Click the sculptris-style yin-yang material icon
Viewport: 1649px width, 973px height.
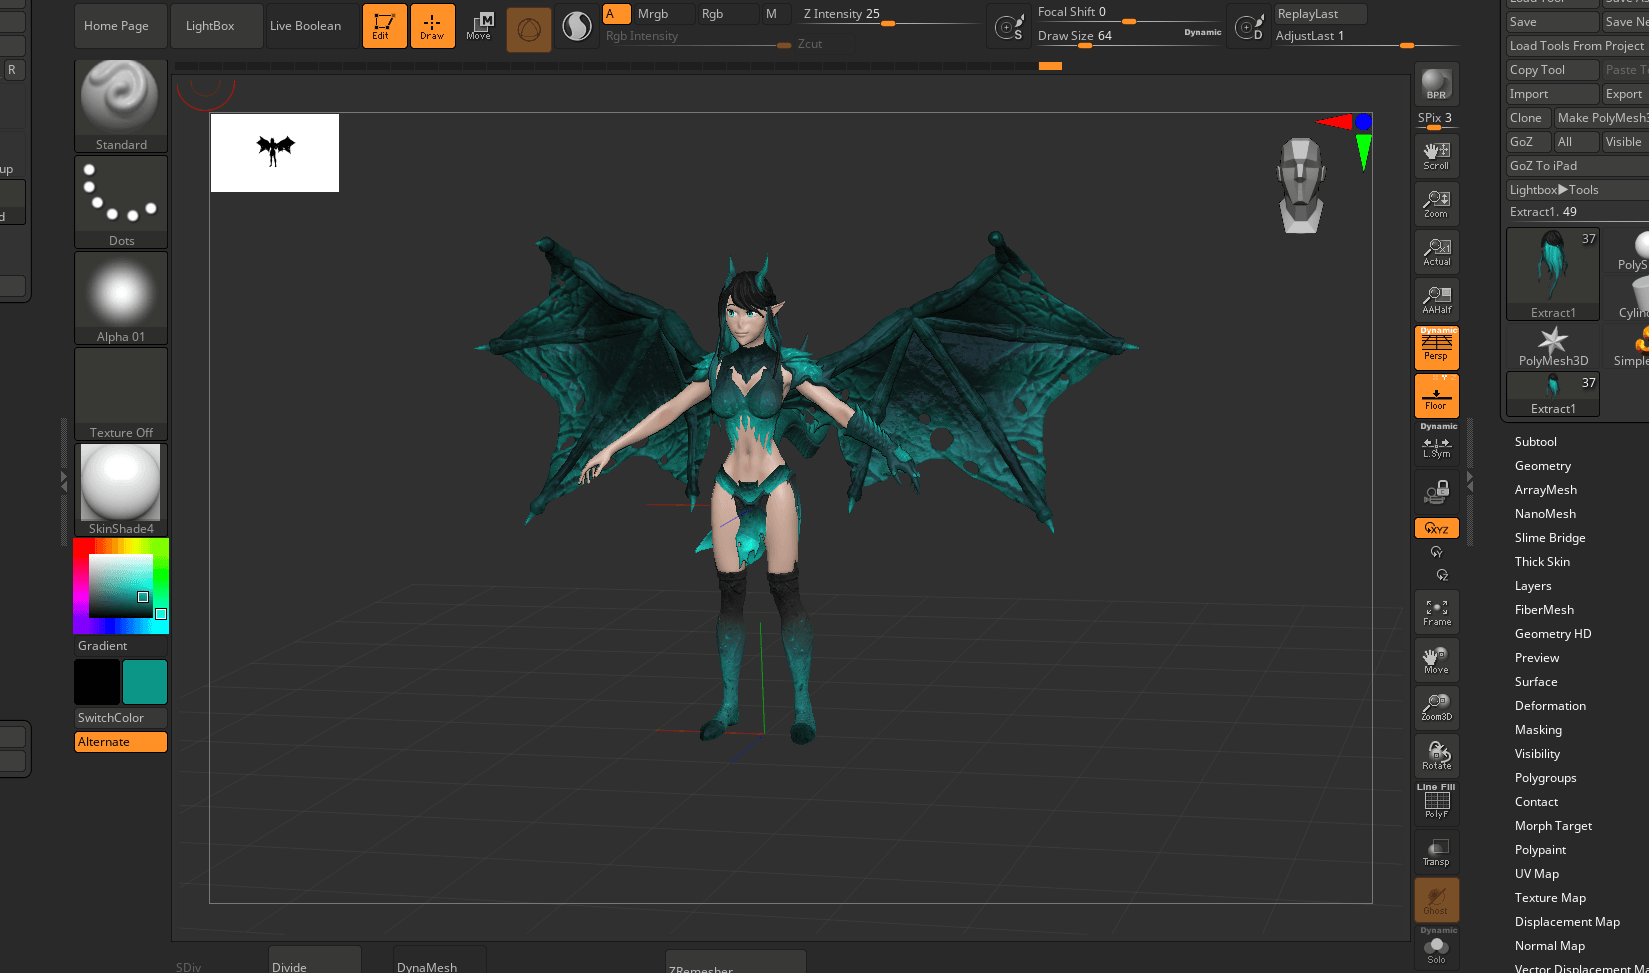[577, 27]
